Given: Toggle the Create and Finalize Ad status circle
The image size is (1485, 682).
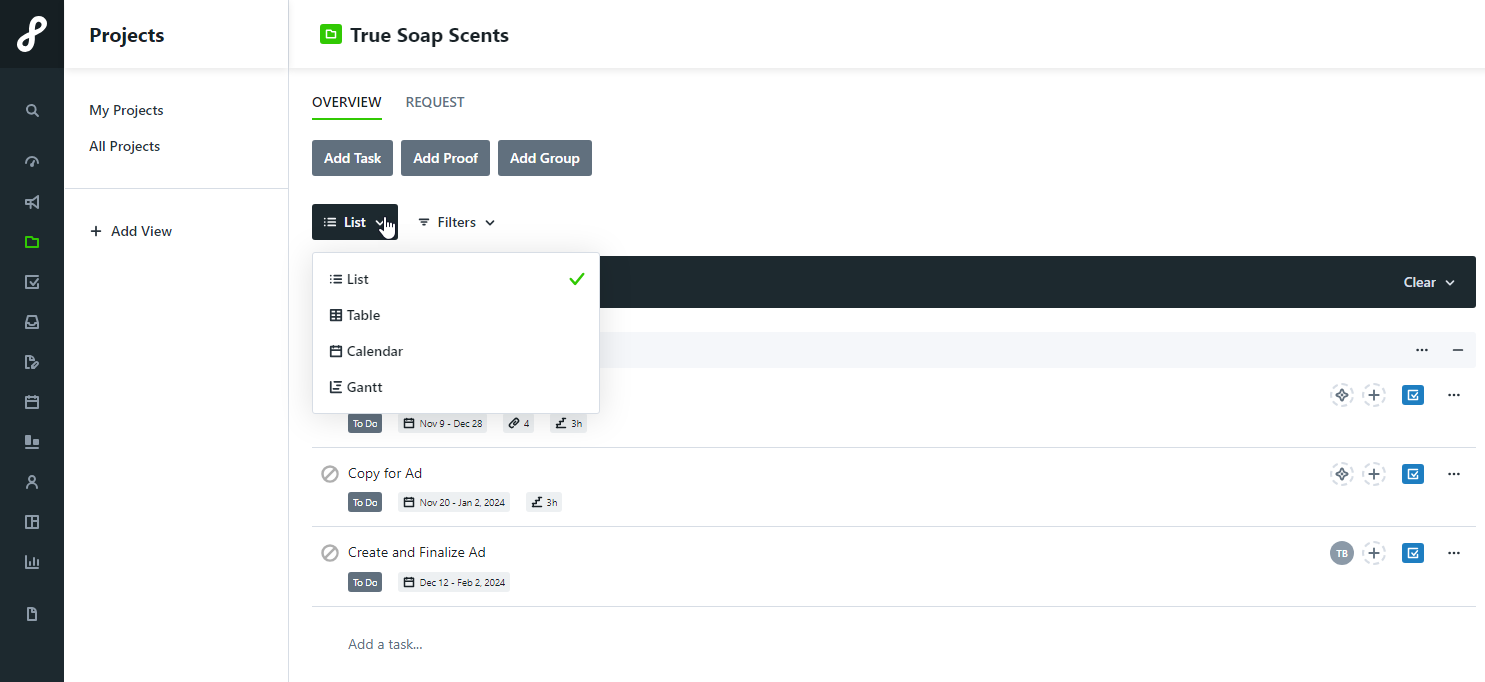Looking at the screenshot, I should (330, 553).
